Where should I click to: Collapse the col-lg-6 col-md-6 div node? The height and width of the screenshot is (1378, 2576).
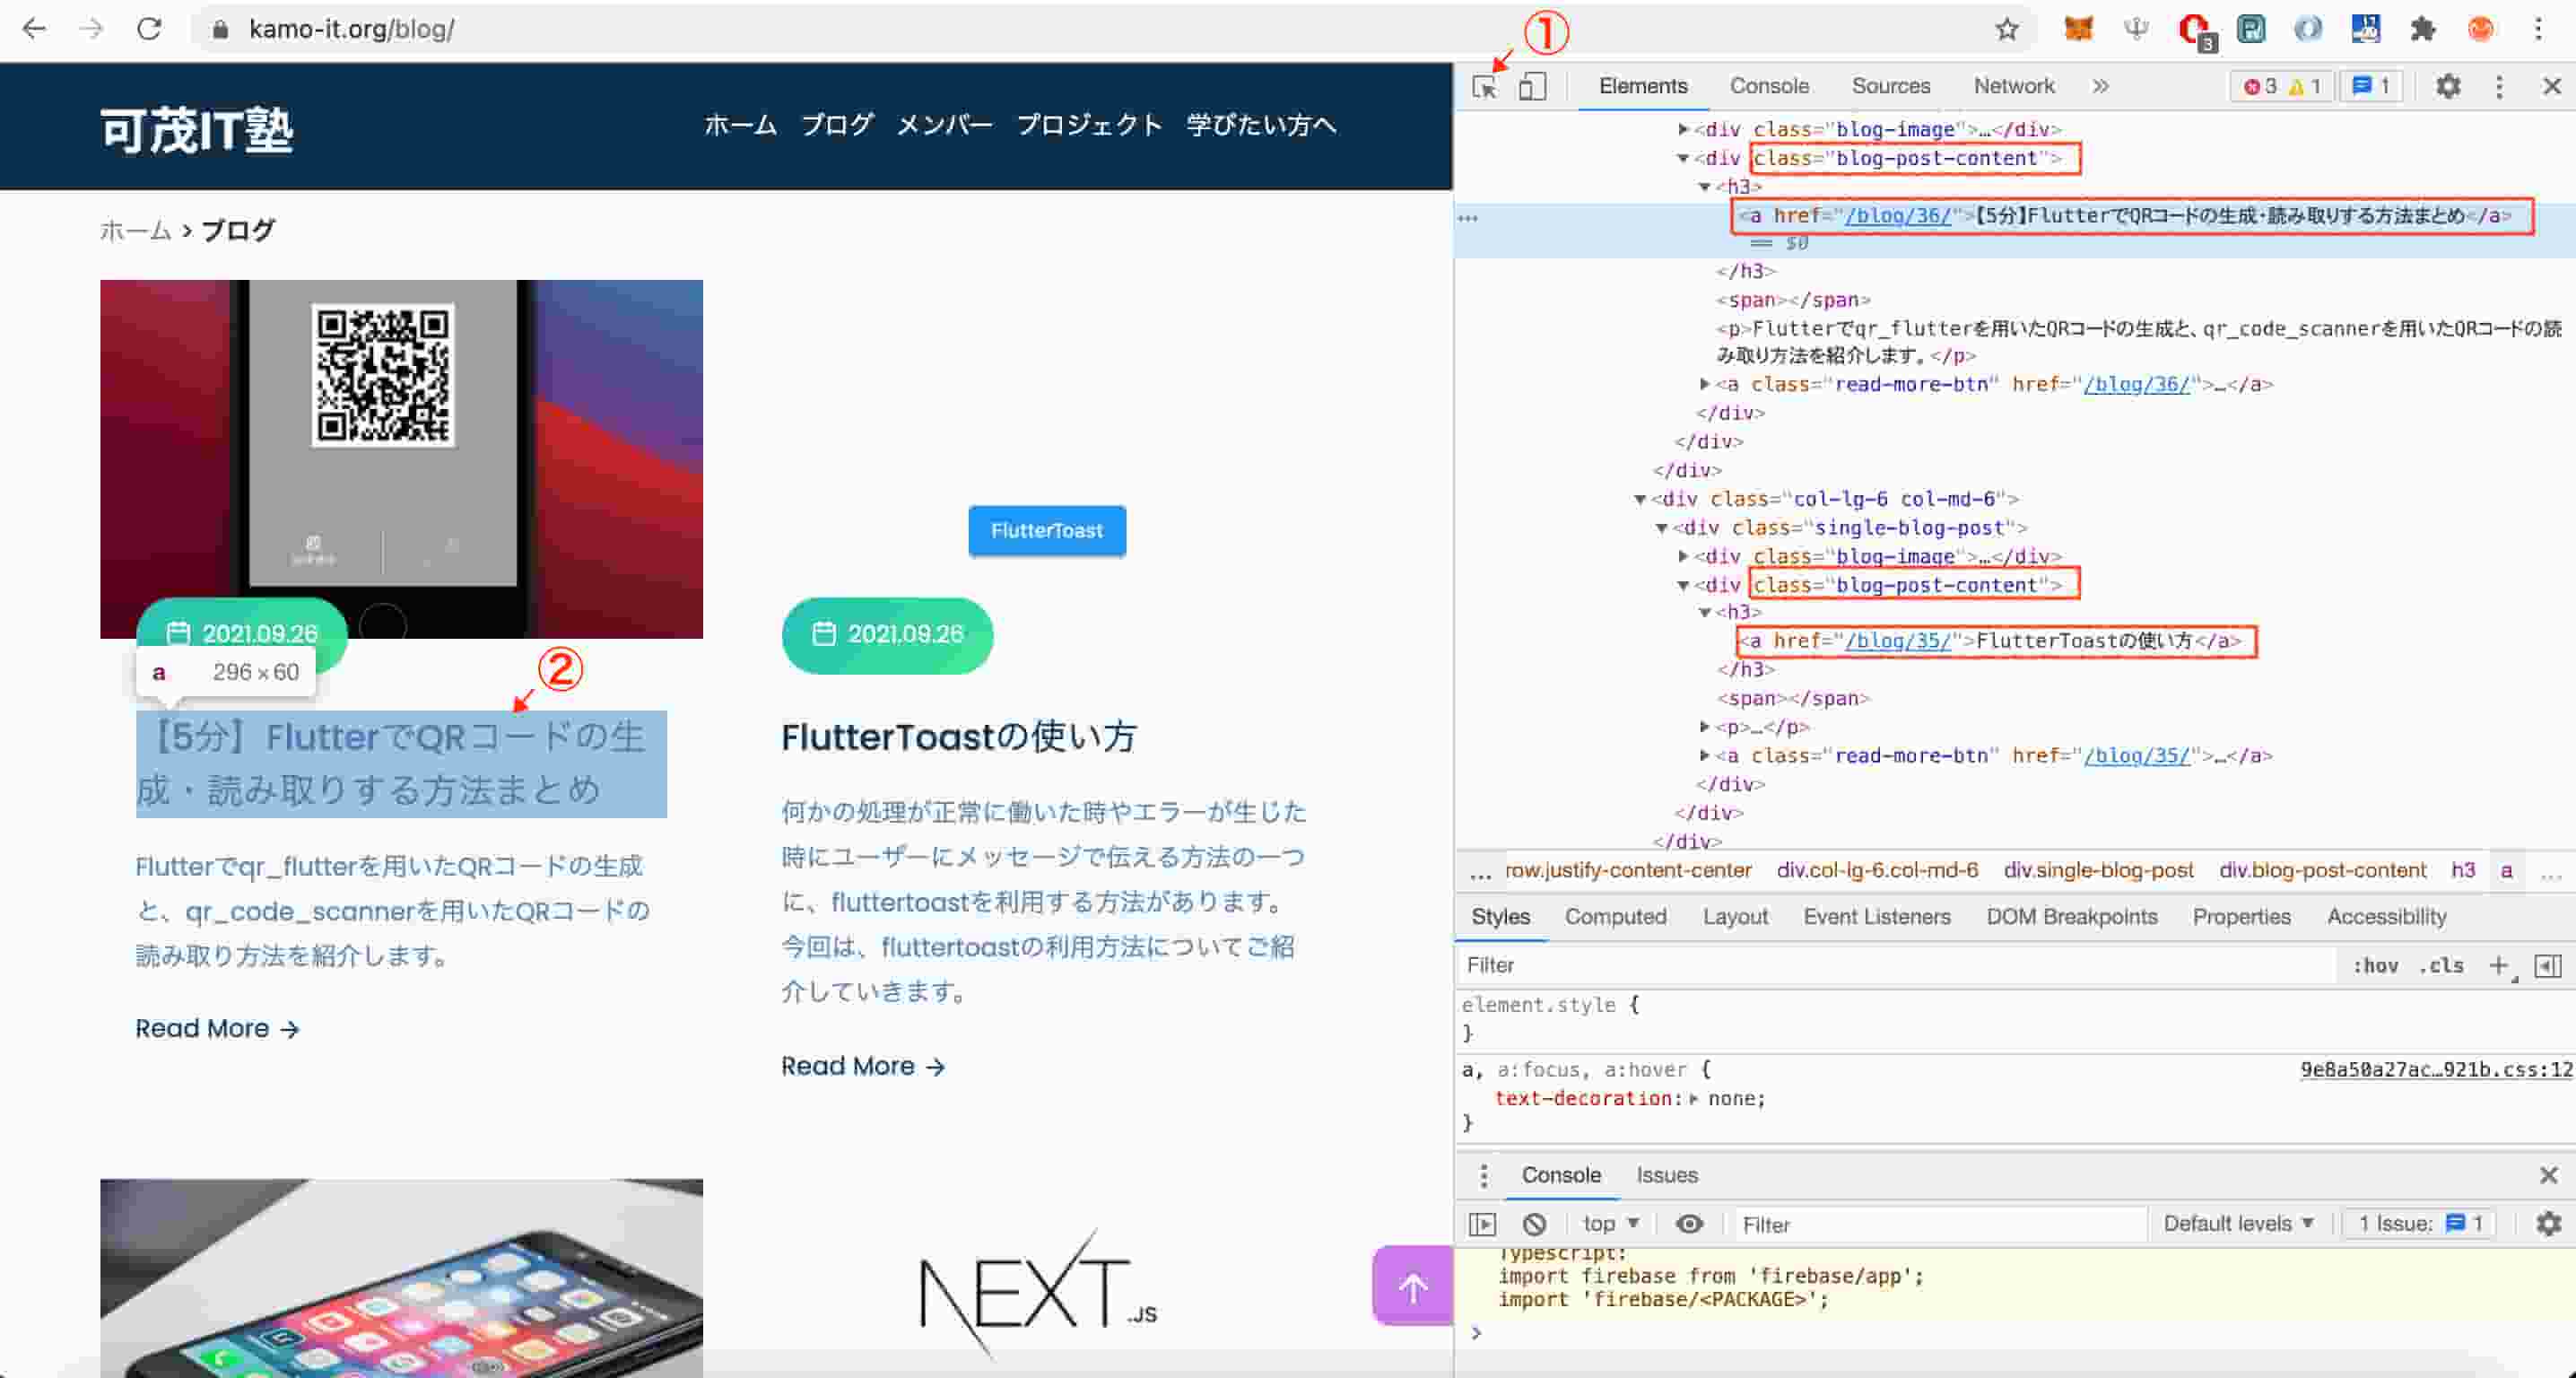(1640, 499)
